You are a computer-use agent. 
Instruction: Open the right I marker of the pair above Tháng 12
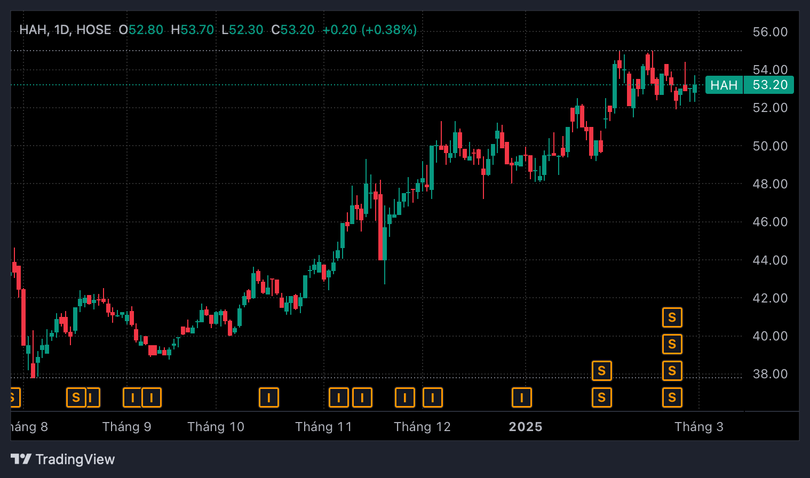[432, 398]
